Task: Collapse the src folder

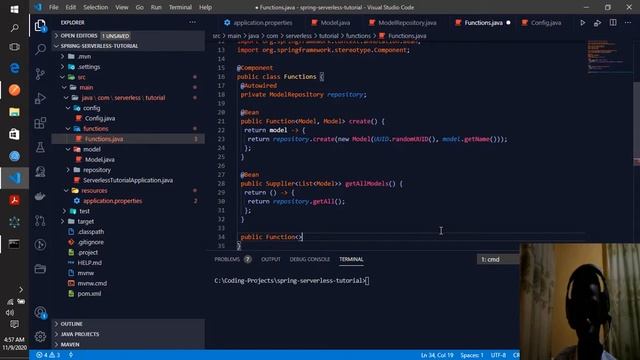Action: [x=82, y=77]
